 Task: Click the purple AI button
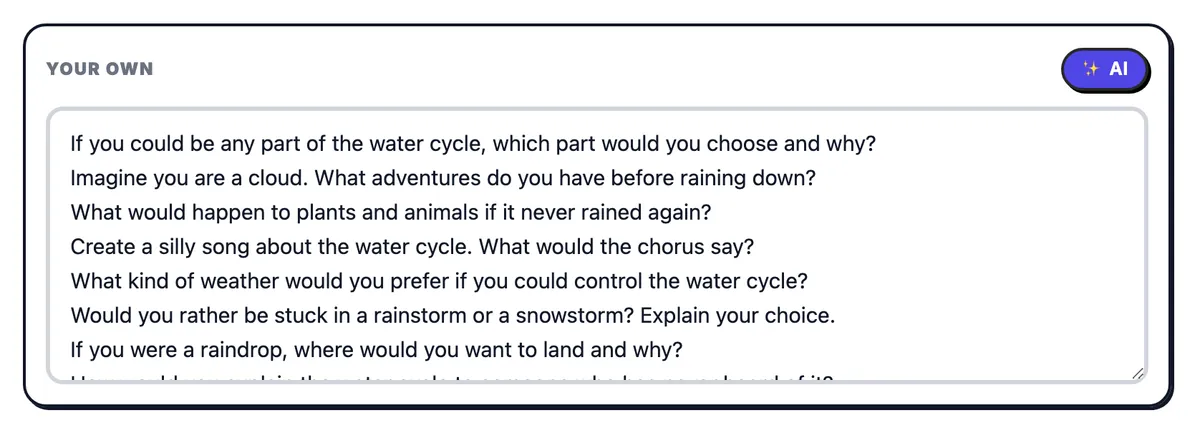1105,69
